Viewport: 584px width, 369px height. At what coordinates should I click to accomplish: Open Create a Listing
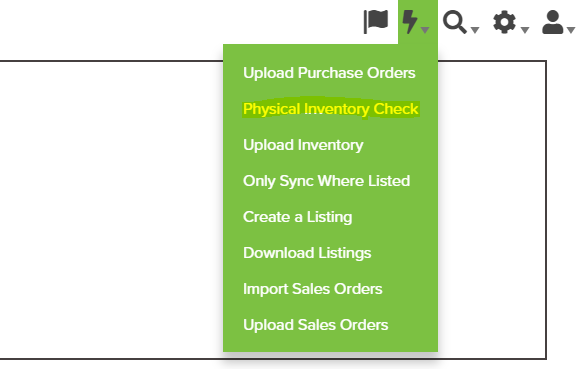coord(298,217)
